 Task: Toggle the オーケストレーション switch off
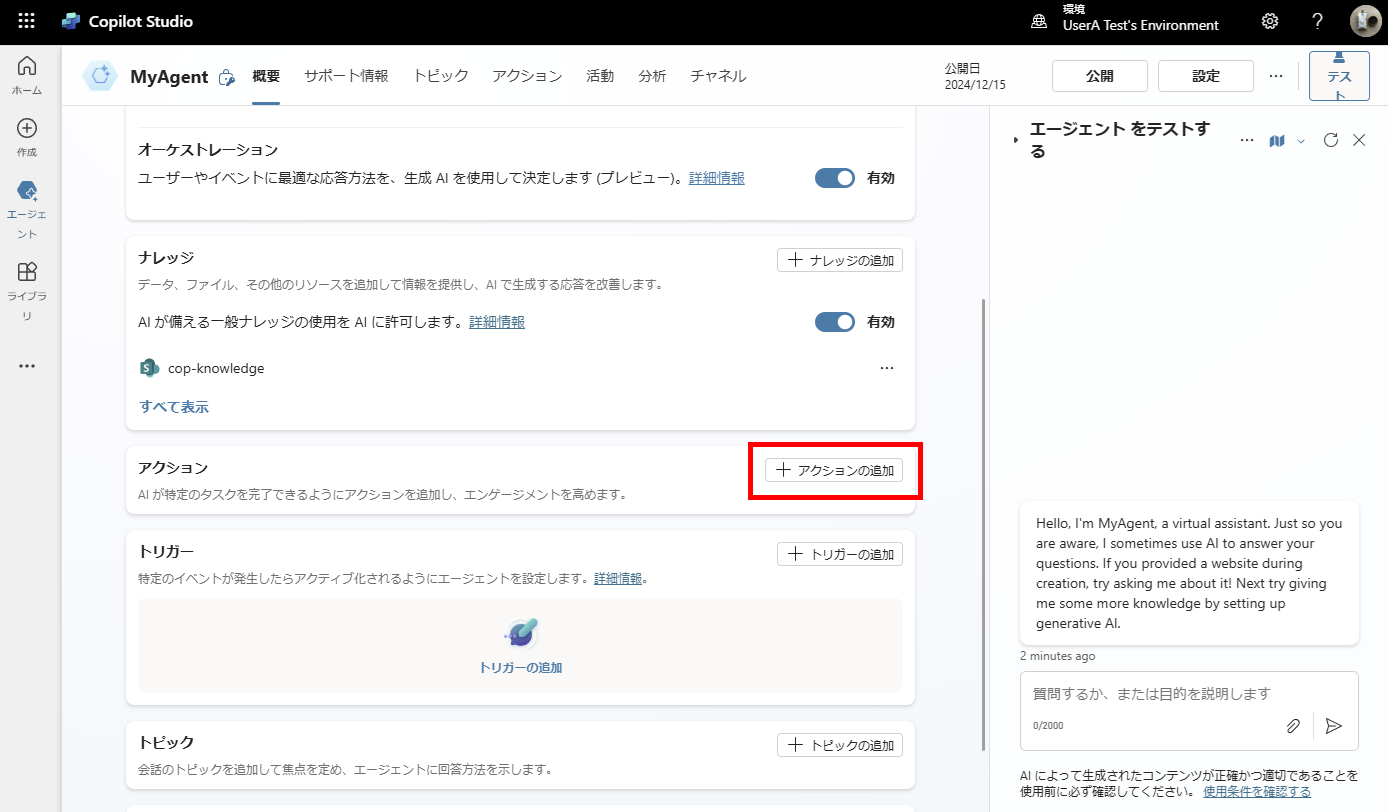[x=835, y=178]
